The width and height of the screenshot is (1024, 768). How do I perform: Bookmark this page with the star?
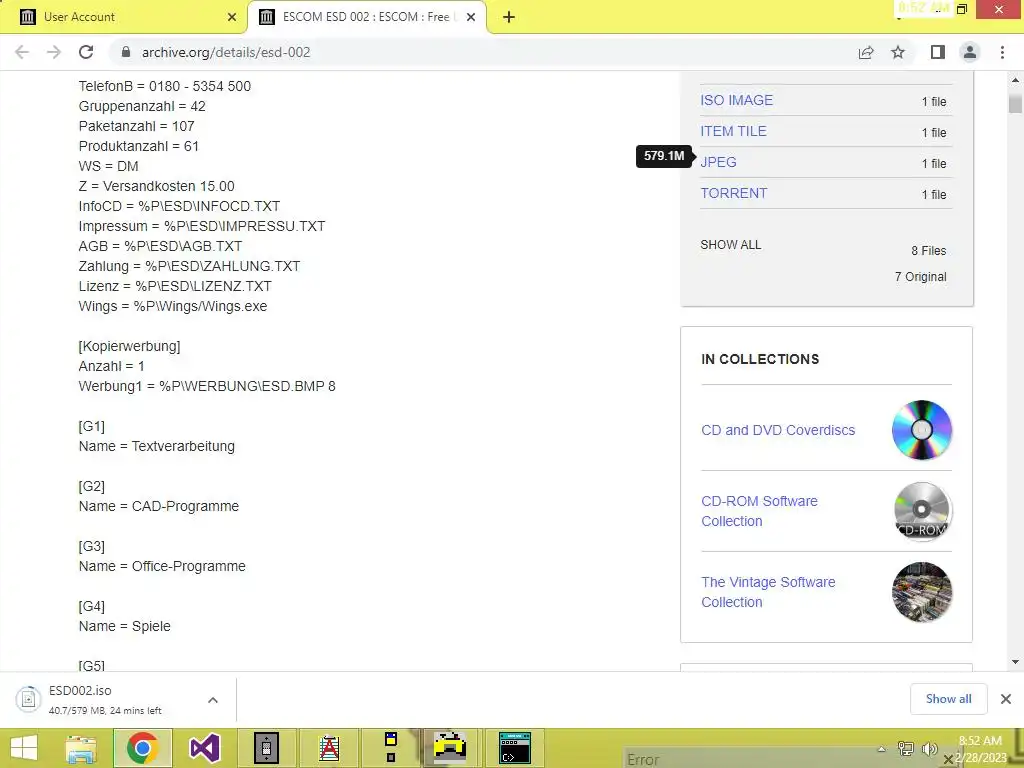pos(898,52)
